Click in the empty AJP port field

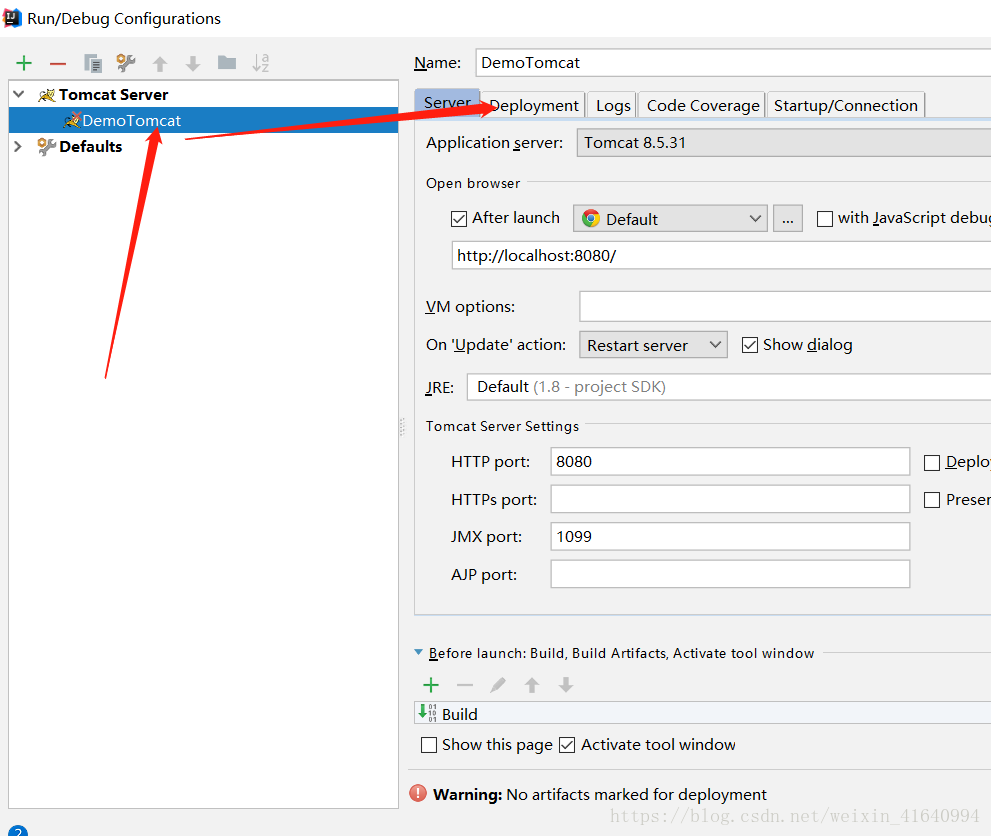pos(730,574)
